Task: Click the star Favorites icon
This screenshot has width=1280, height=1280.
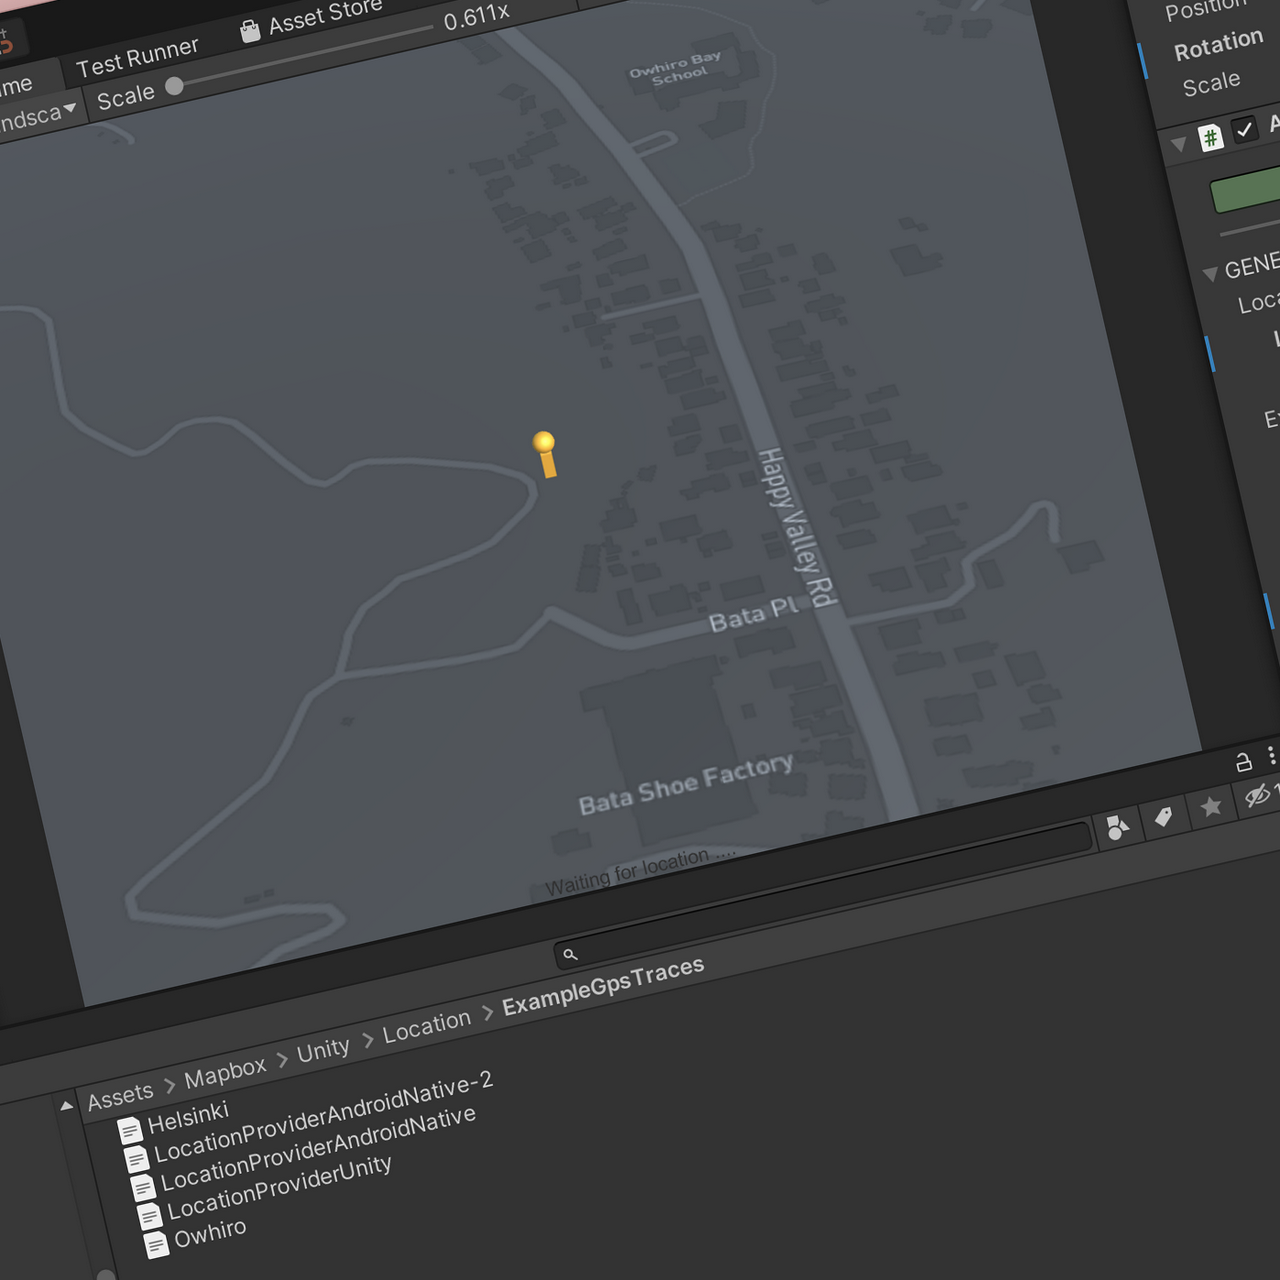Action: [x=1211, y=806]
